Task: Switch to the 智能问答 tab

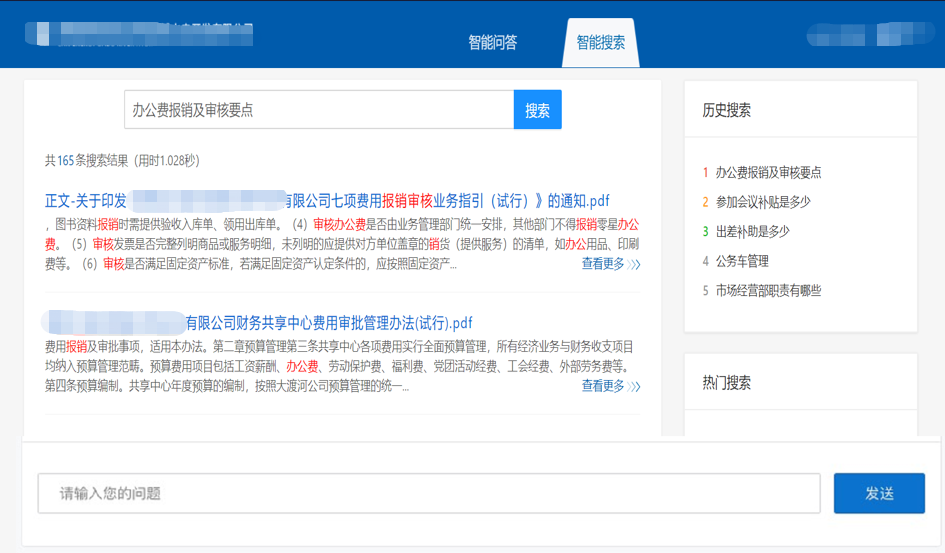Action: point(492,43)
